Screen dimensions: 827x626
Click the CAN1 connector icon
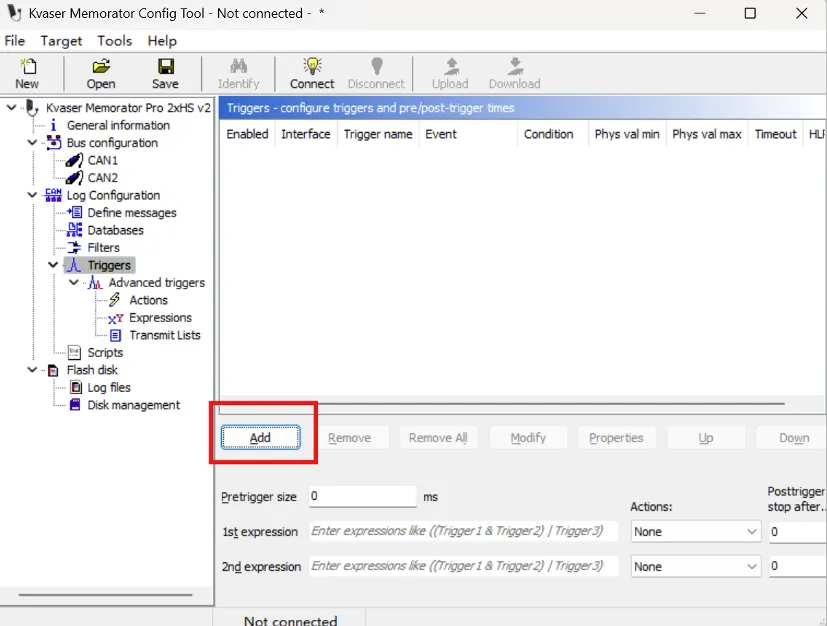click(74, 160)
